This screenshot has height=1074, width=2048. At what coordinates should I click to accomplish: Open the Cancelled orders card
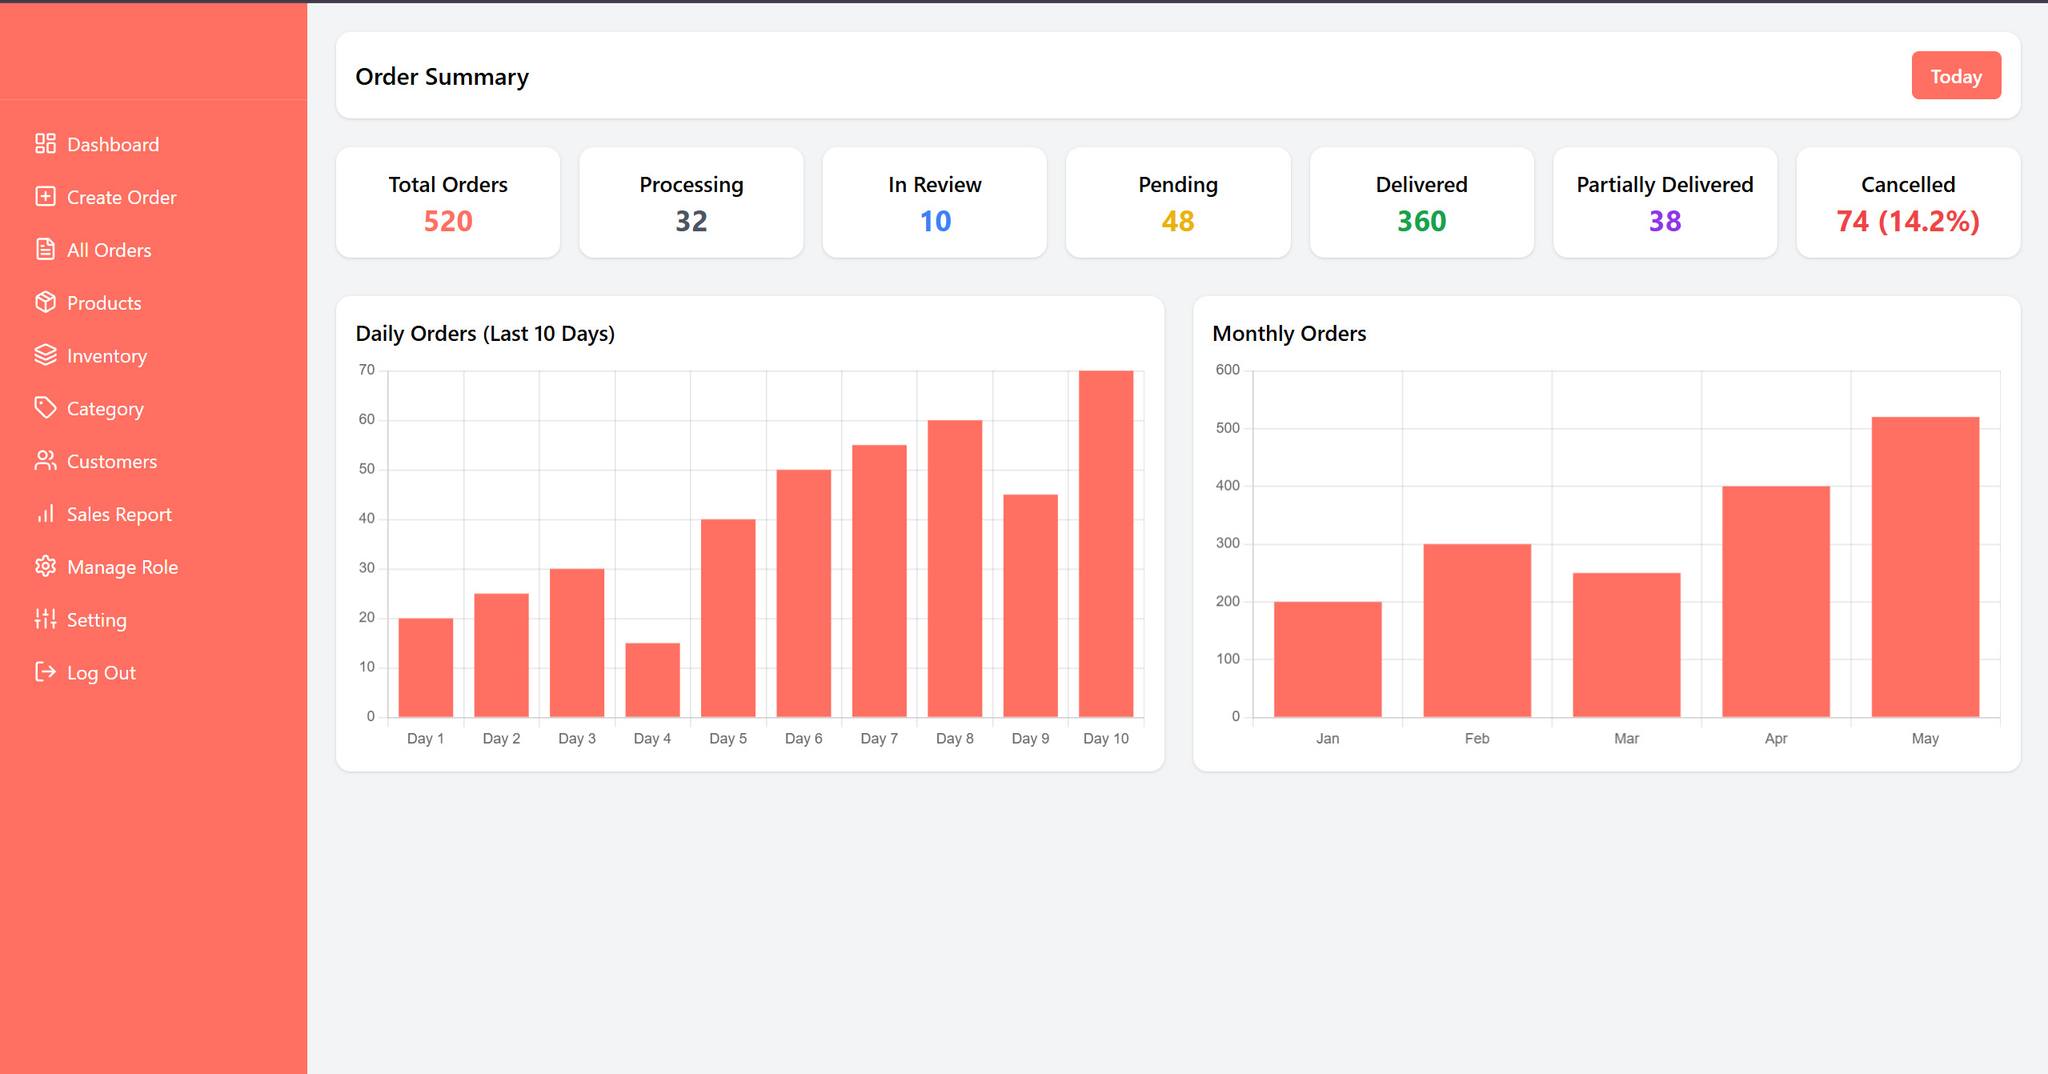1907,203
